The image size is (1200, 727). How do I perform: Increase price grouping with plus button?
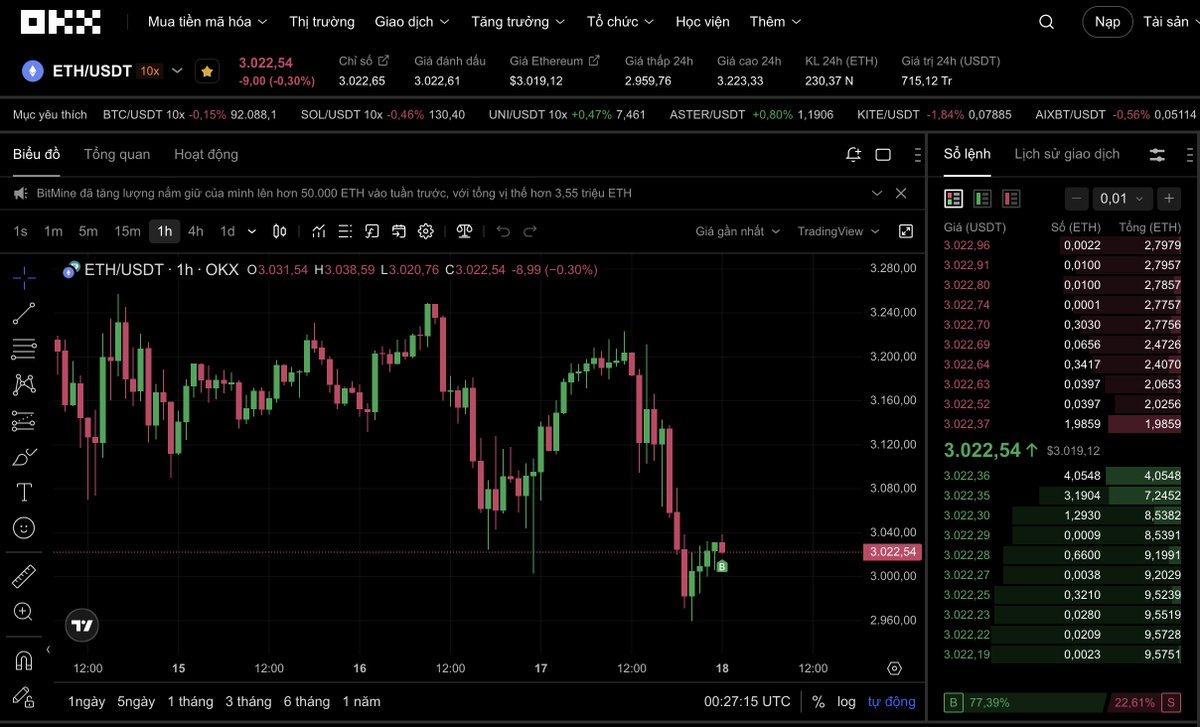tap(1168, 198)
